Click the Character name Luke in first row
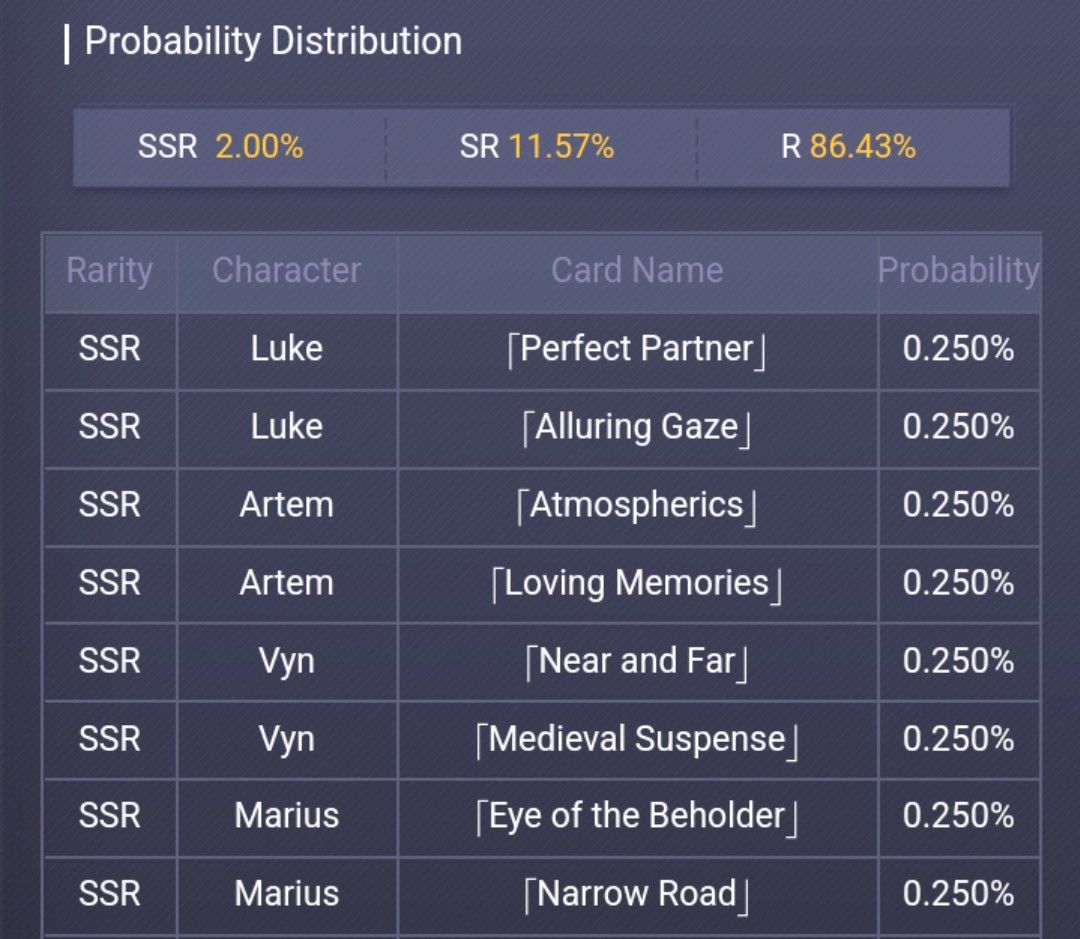1080x939 pixels. pyautogui.click(x=286, y=349)
